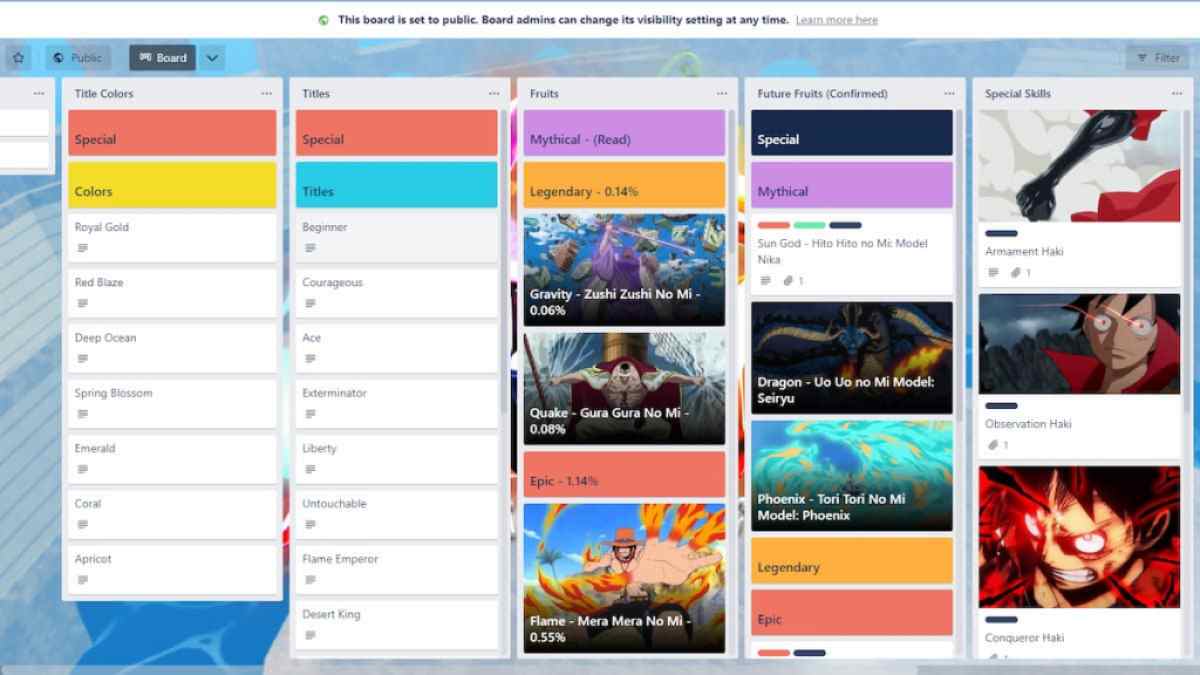Open the red Special card in Title Colors
Image resolution: width=1200 pixels, height=675 pixels.
coord(172,133)
